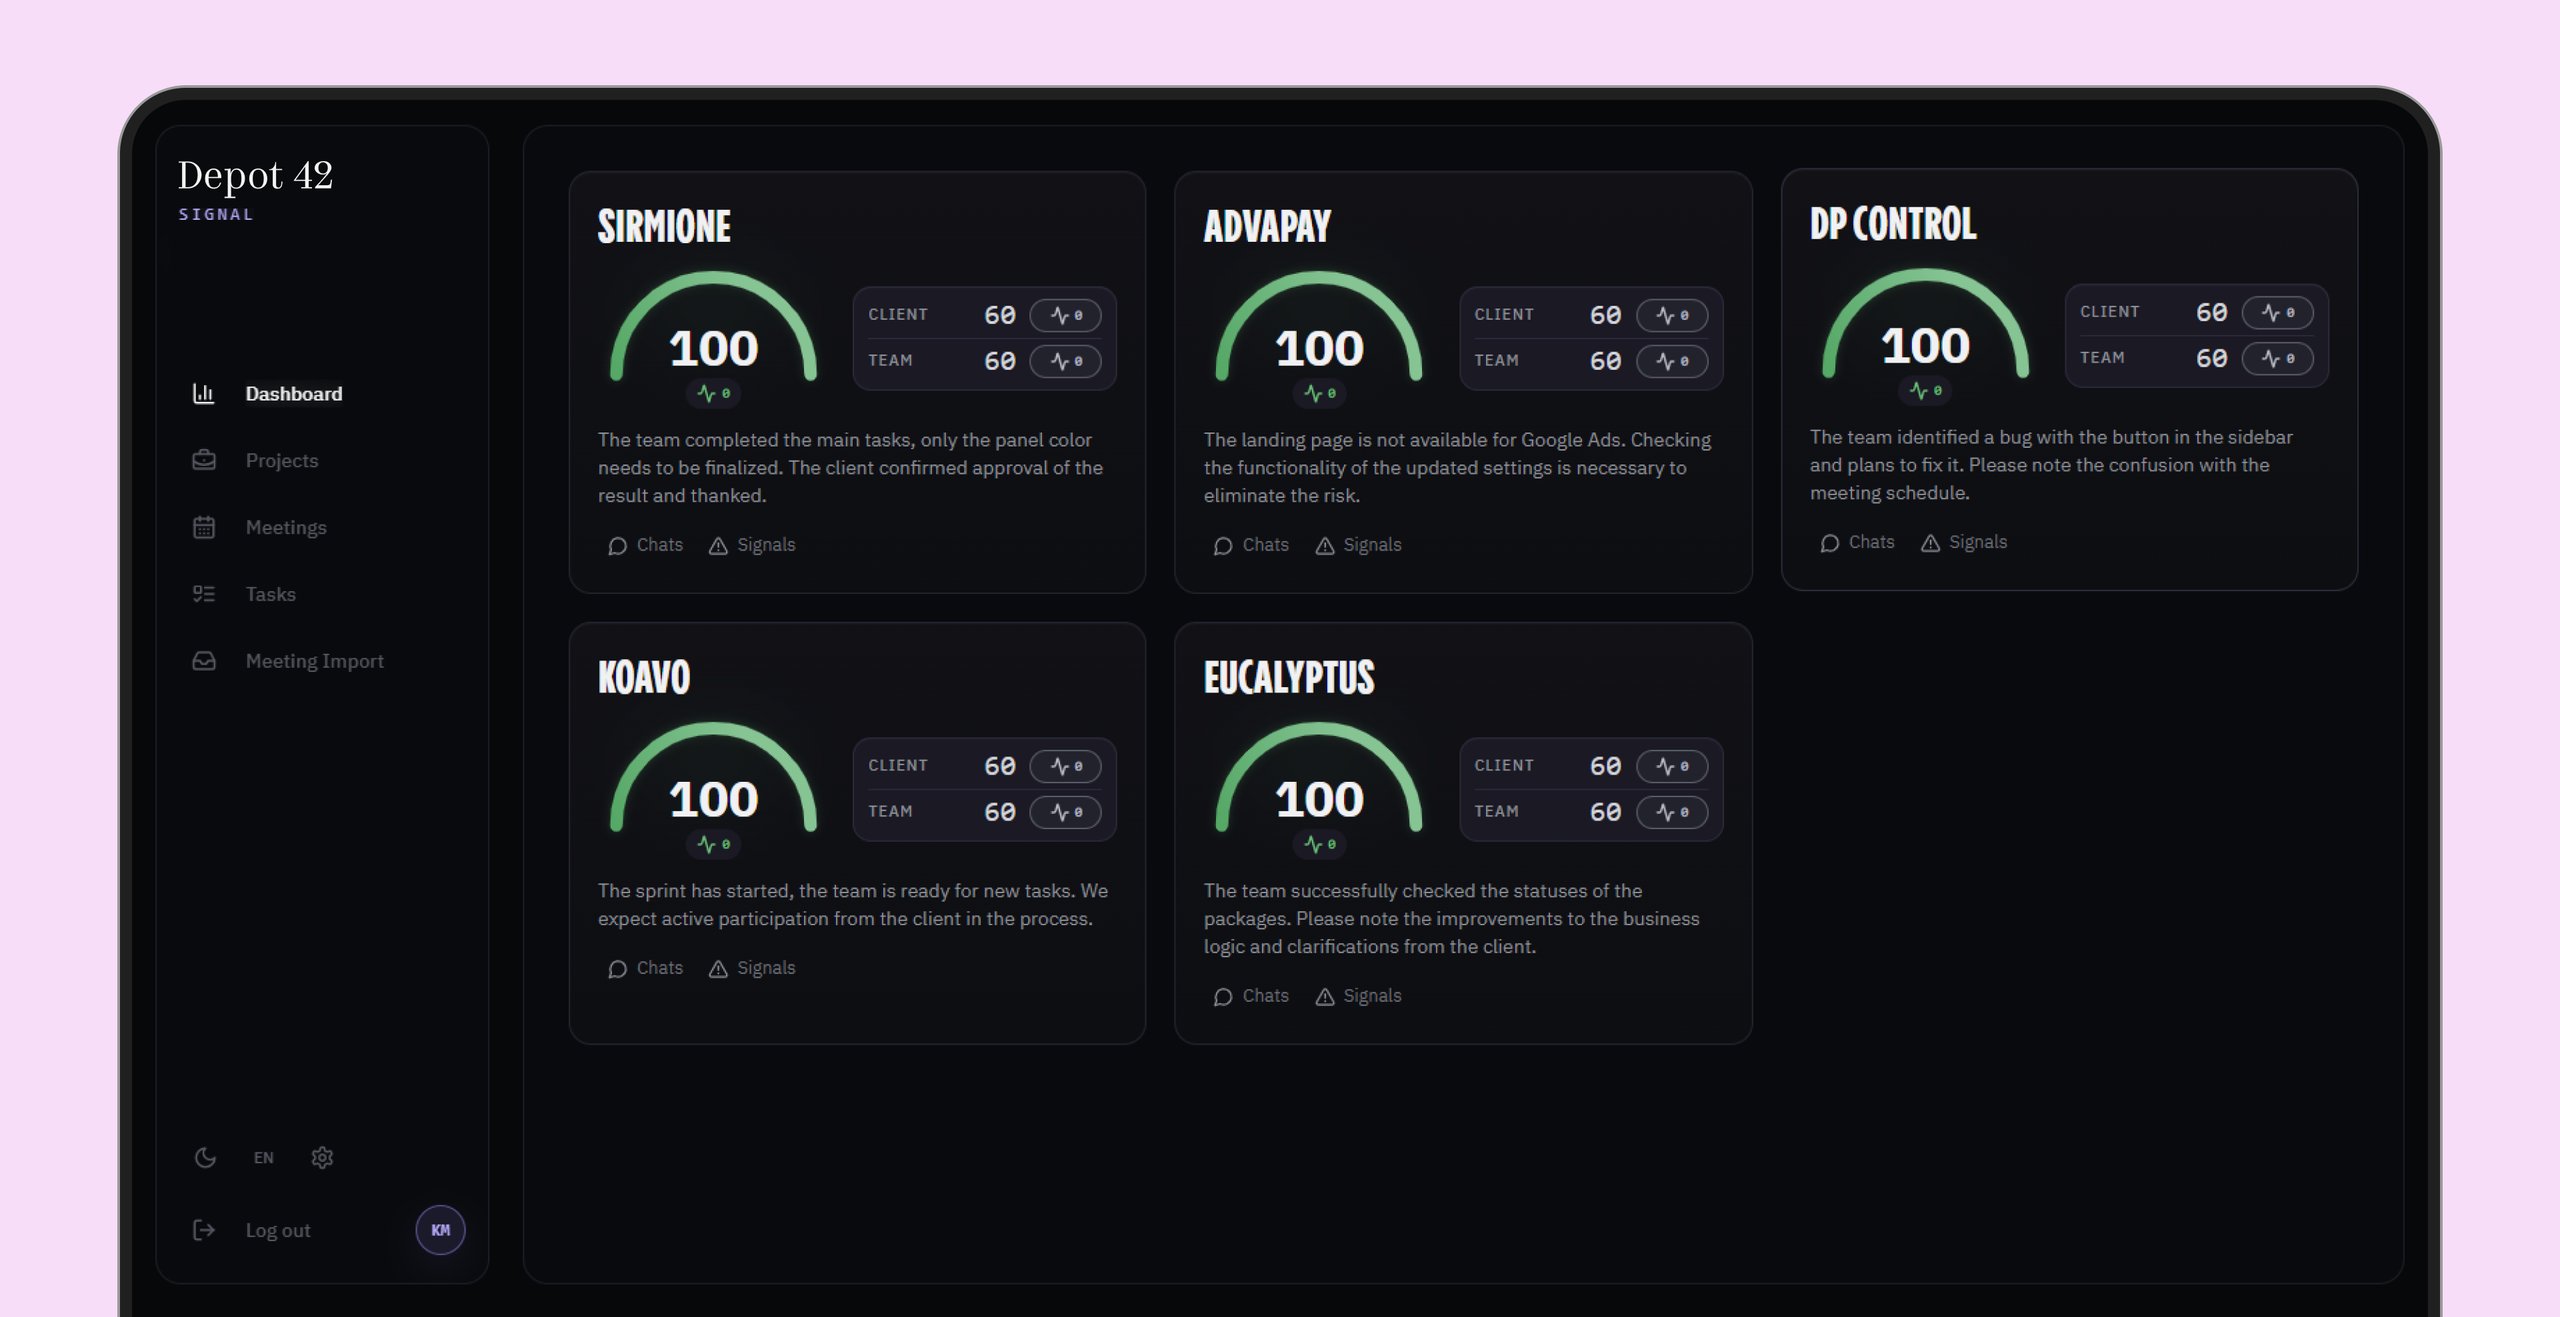Click Advapay client pulse trend badge

point(1672,316)
